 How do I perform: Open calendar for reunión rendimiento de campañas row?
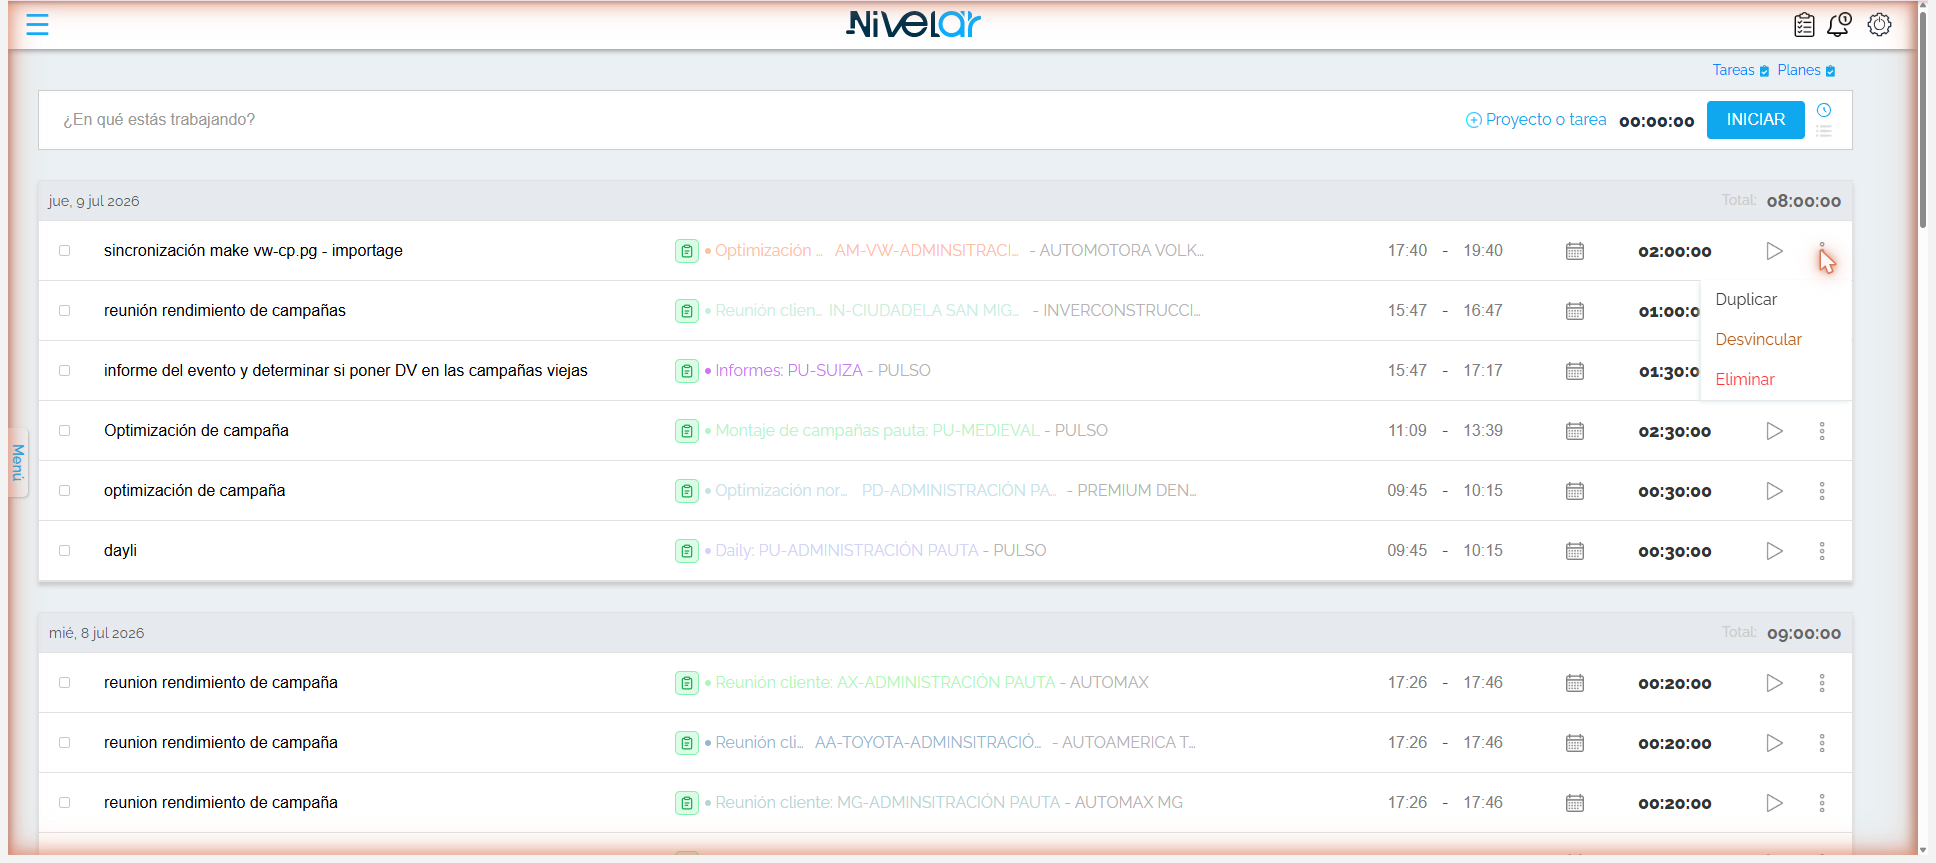pyautogui.click(x=1575, y=311)
